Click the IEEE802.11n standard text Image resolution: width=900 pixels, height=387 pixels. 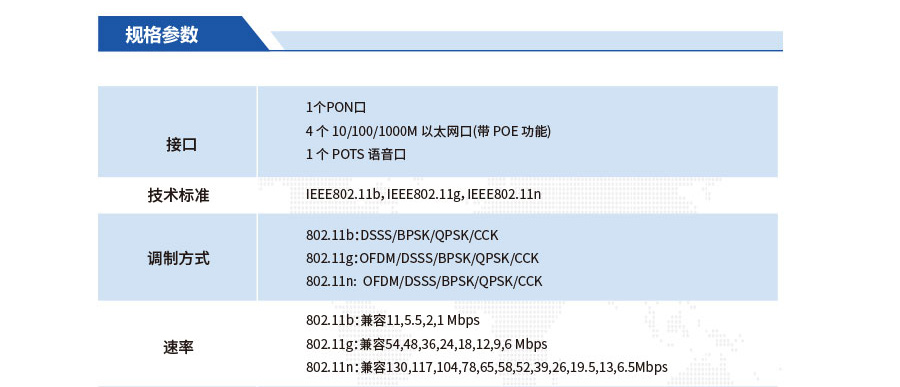pos(504,195)
